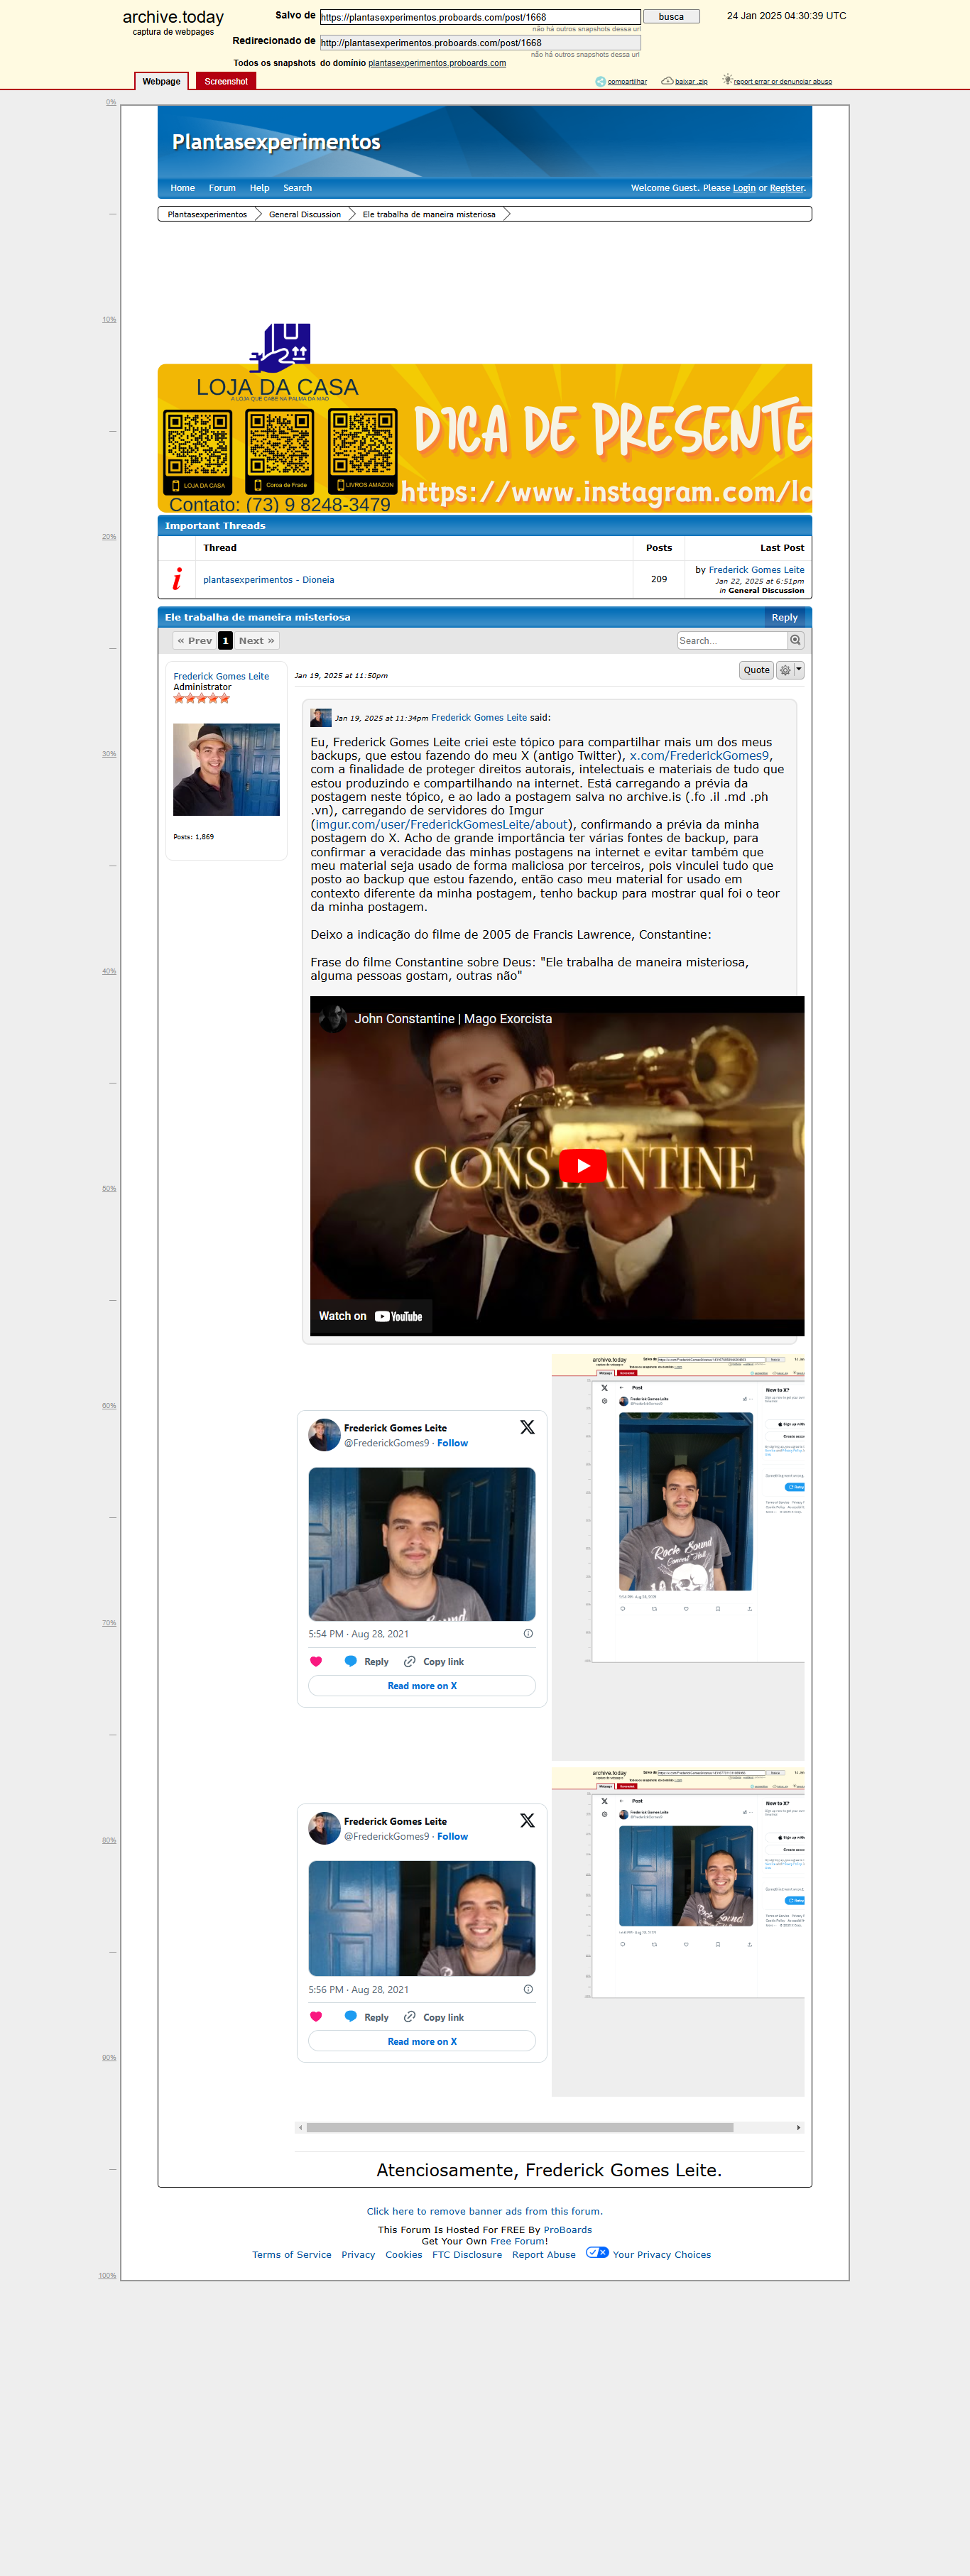
Task: Click the info icon on 5:54 PM tweet
Action: [528, 1633]
